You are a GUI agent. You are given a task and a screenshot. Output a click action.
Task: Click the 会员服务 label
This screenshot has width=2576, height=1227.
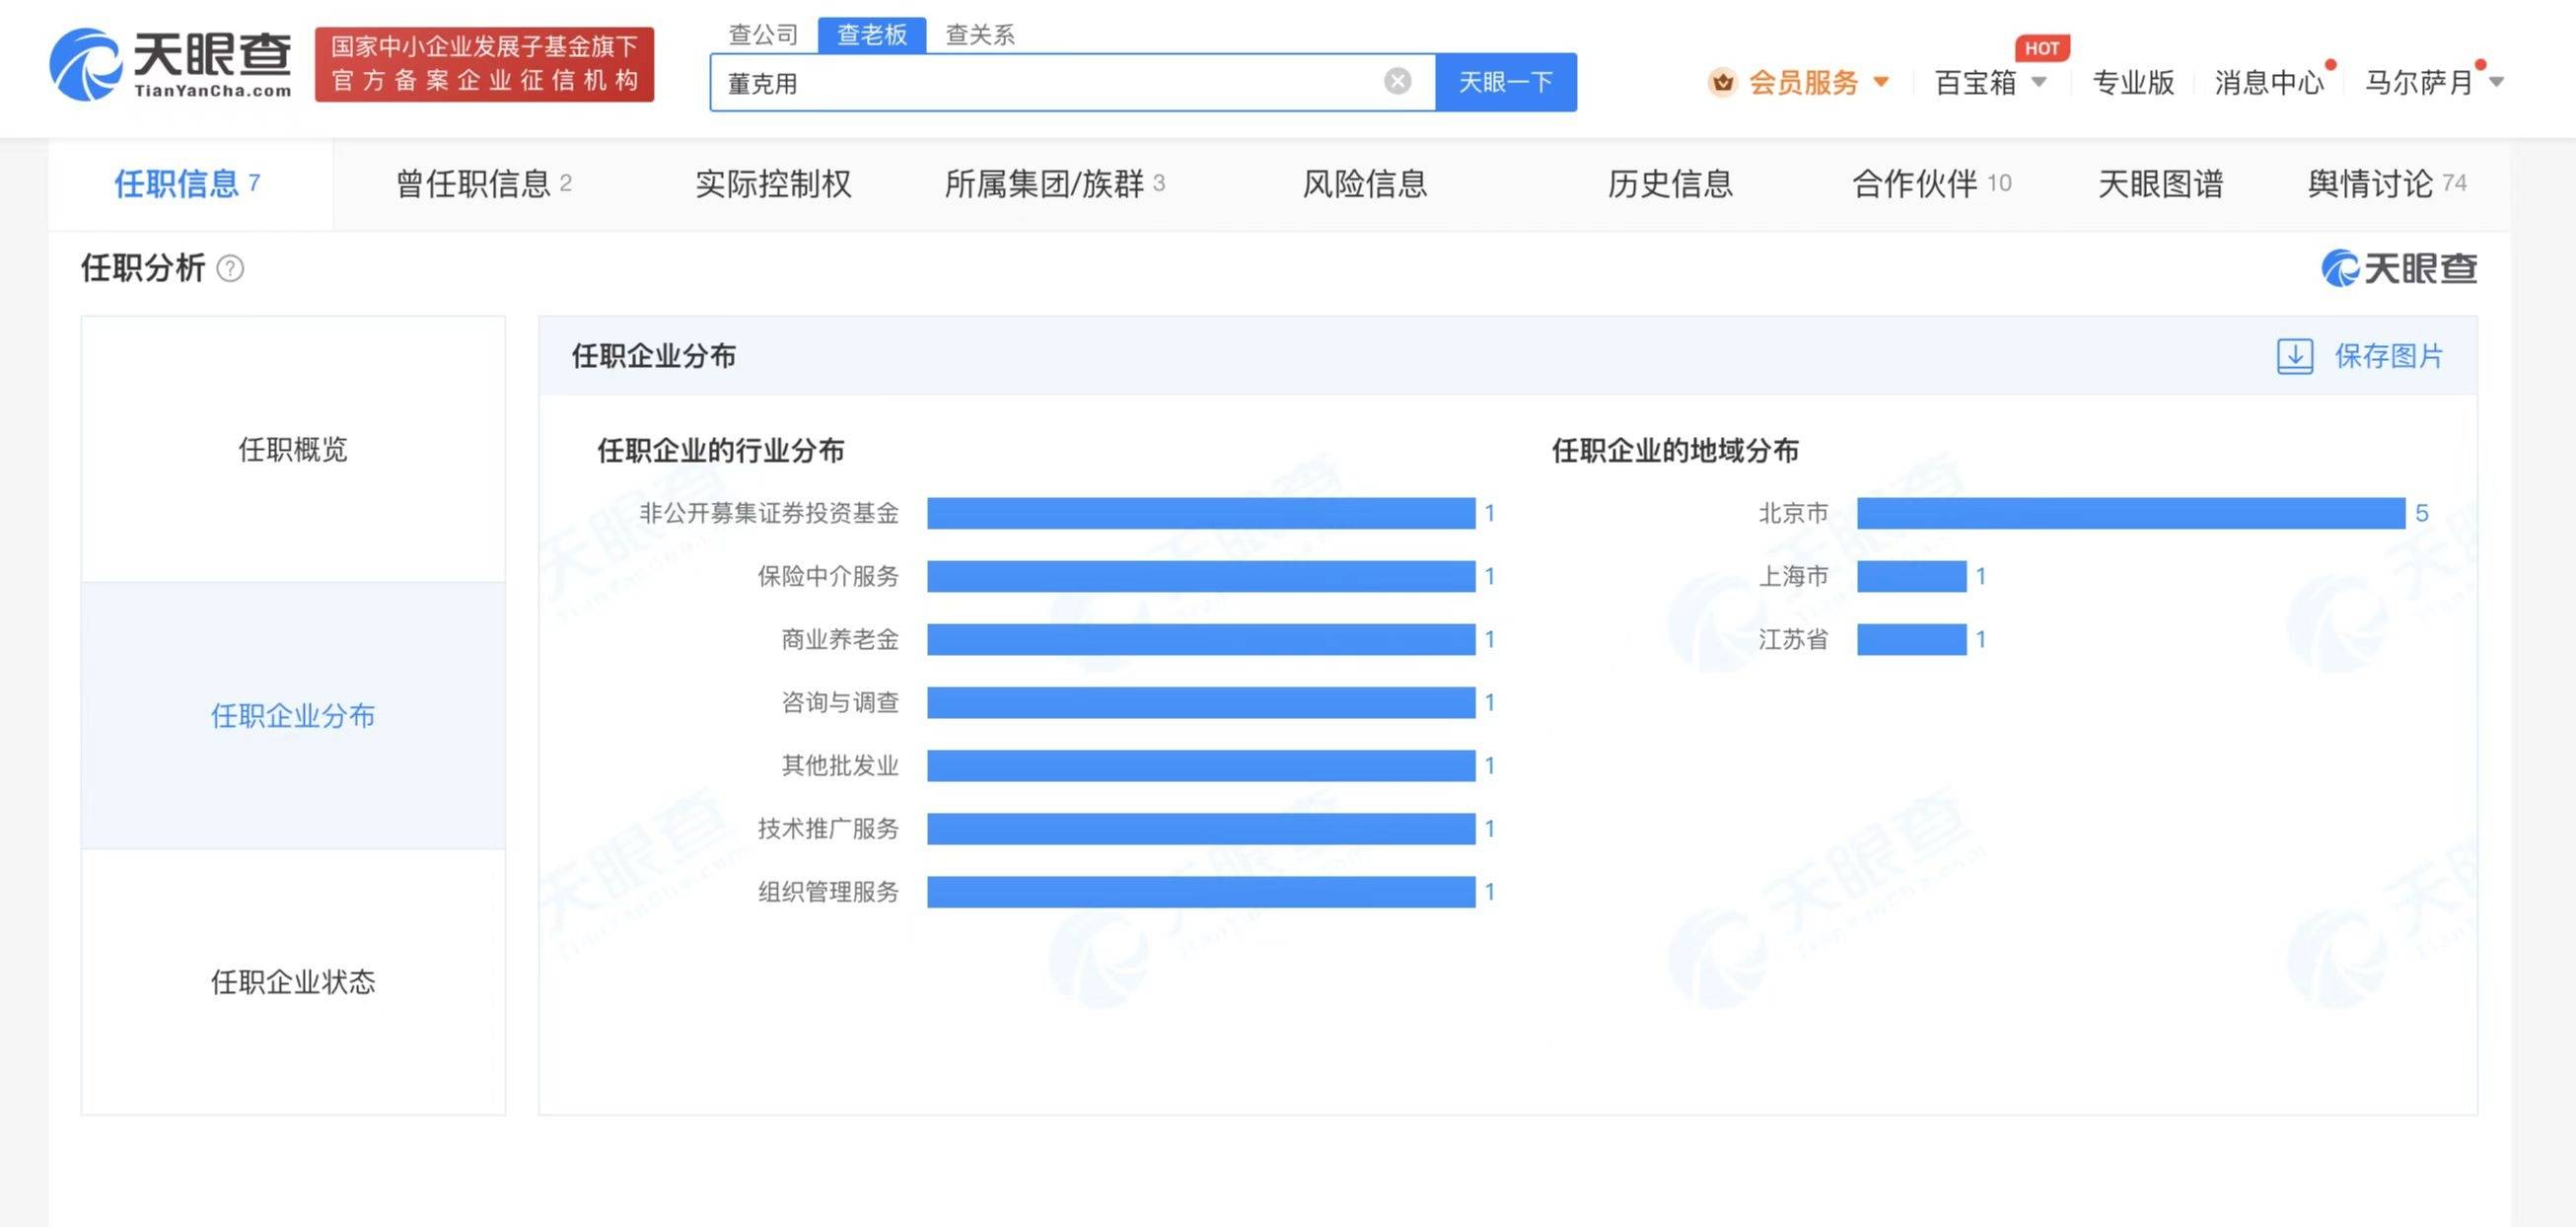1802,82
